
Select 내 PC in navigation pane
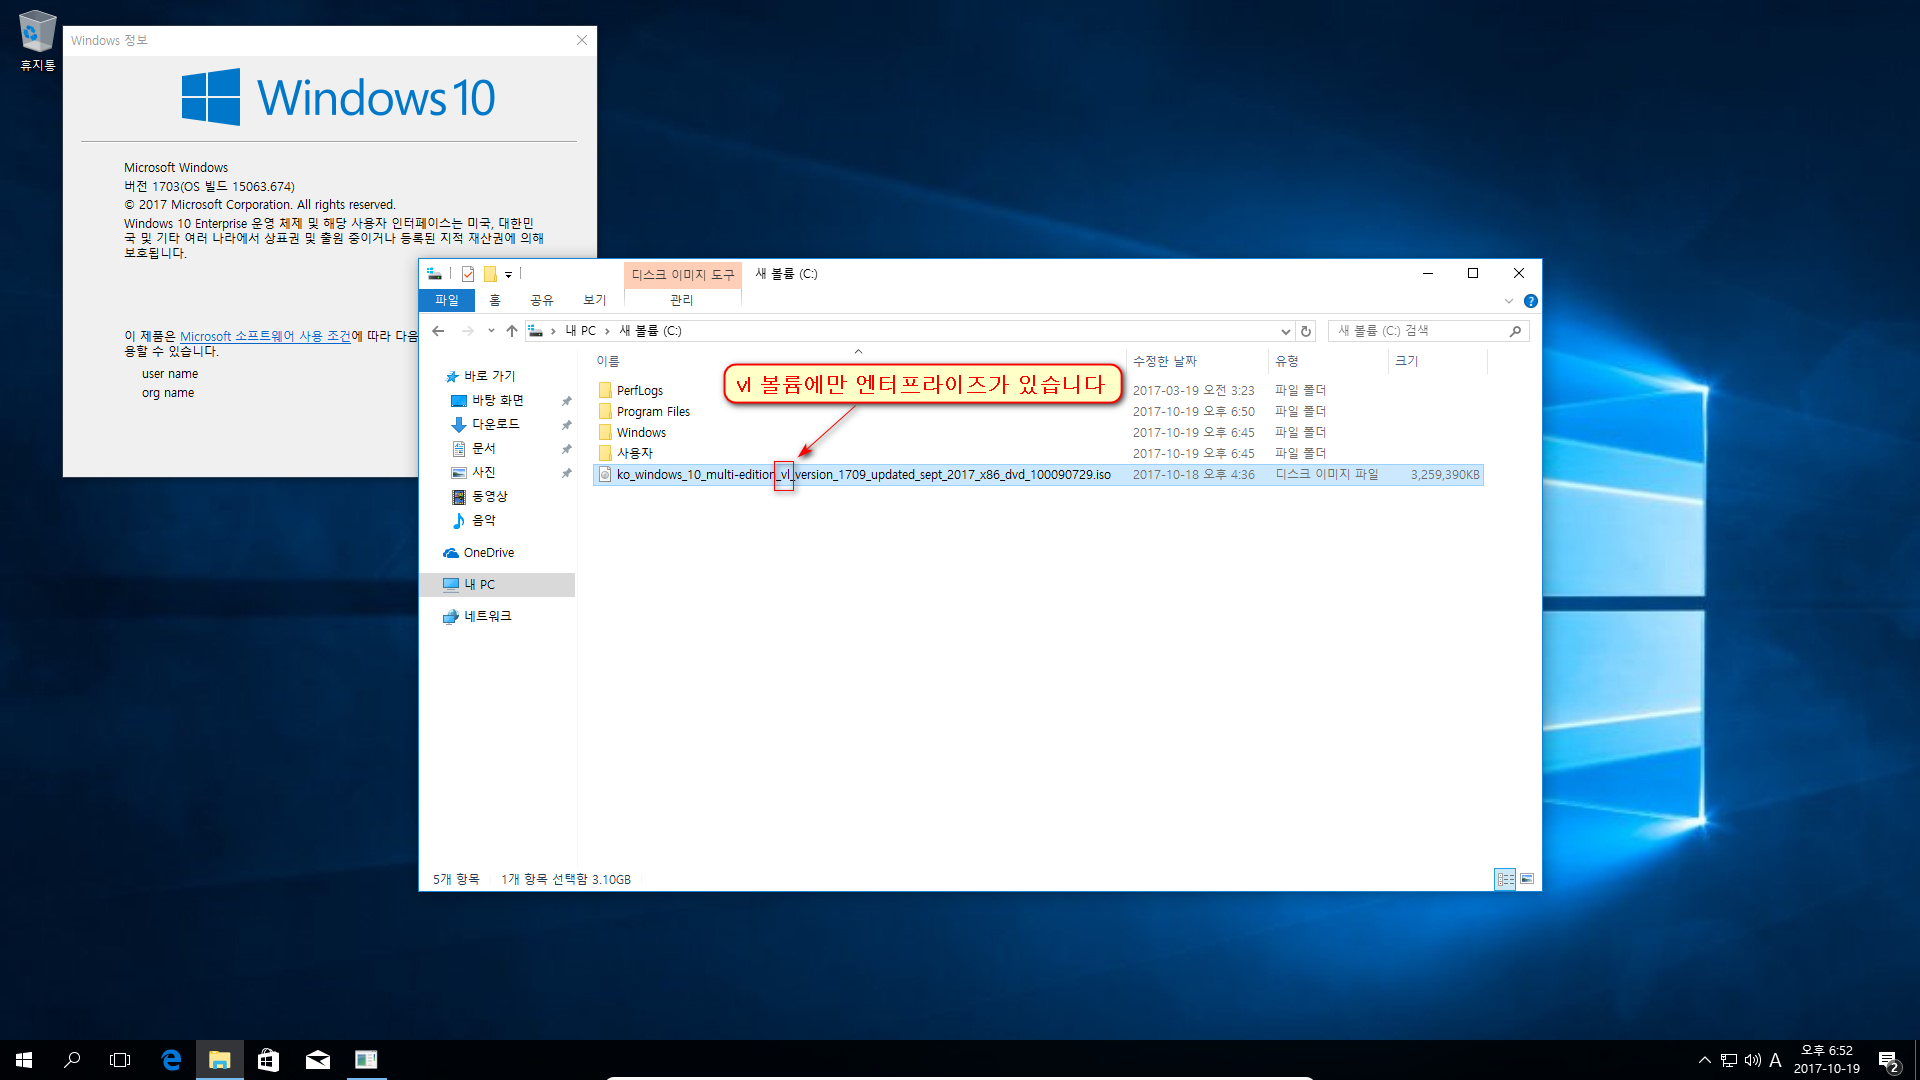[497, 584]
